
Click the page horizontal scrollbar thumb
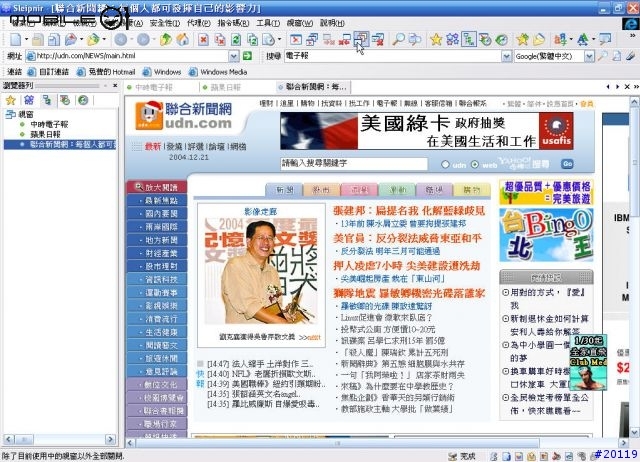pos(337,443)
